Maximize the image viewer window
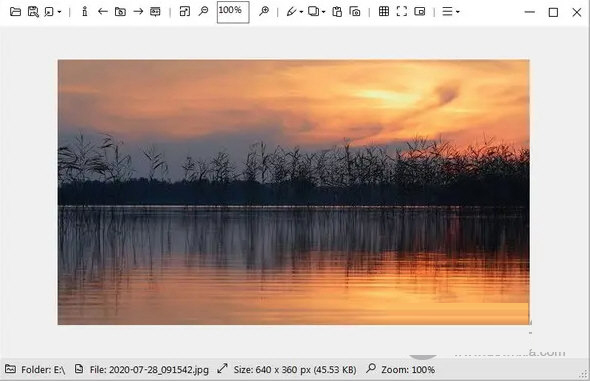The width and height of the screenshot is (590, 381). [x=553, y=12]
